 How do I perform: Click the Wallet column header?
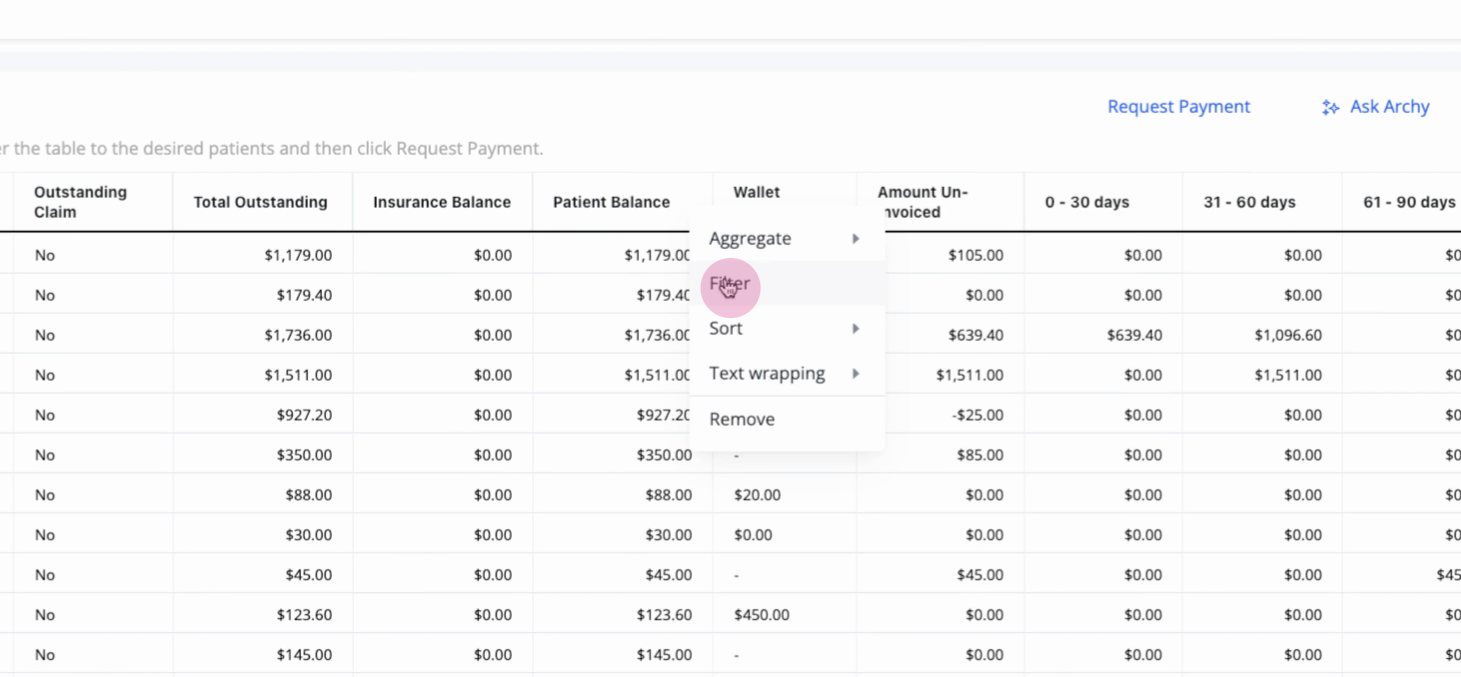[756, 192]
